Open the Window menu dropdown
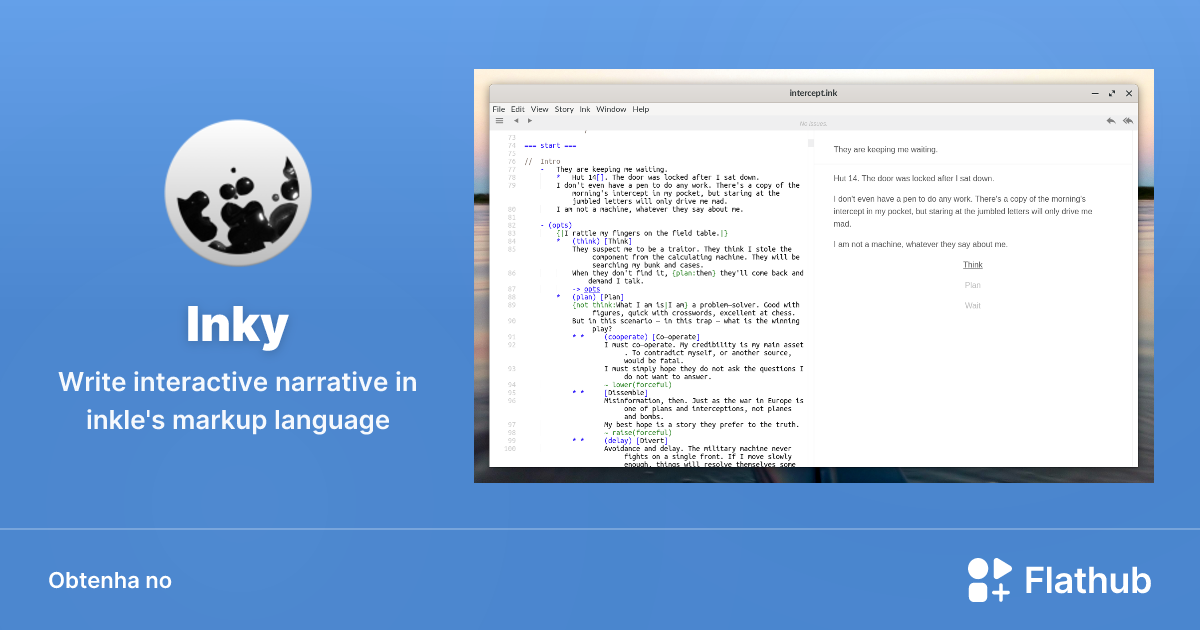The image size is (1200, 630). coord(611,109)
